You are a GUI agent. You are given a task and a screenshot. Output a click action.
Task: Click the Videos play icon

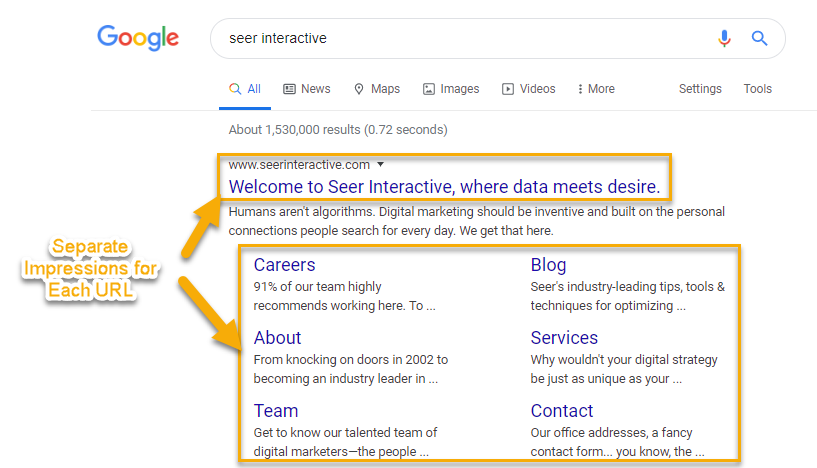[x=508, y=89]
